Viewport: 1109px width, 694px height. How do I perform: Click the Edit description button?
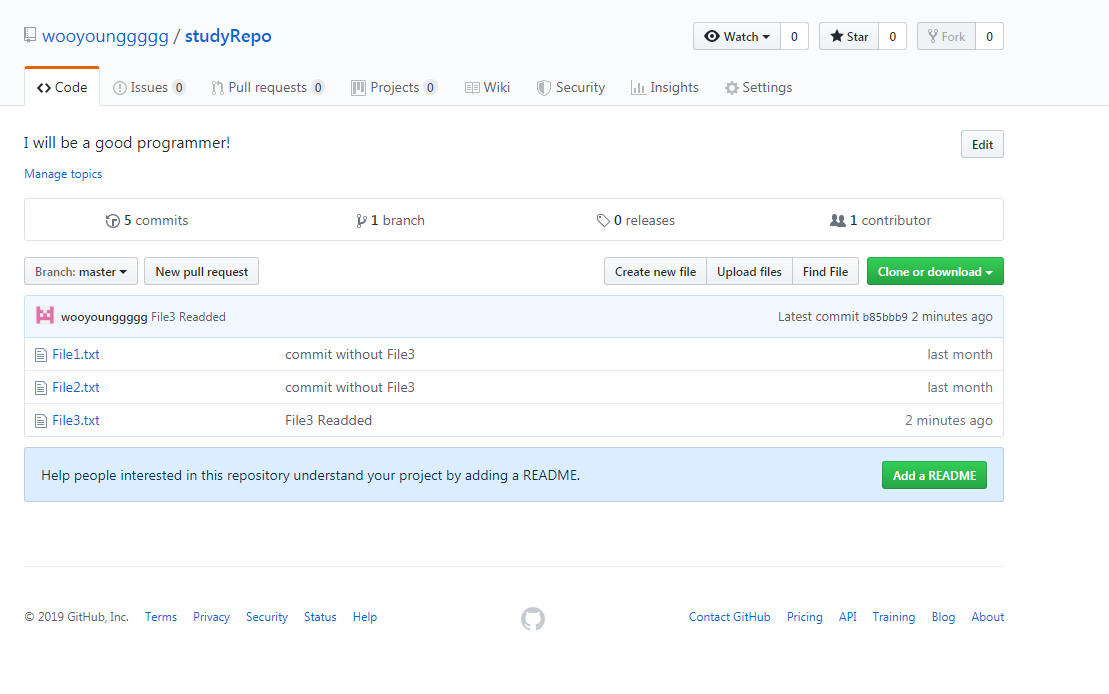click(982, 144)
